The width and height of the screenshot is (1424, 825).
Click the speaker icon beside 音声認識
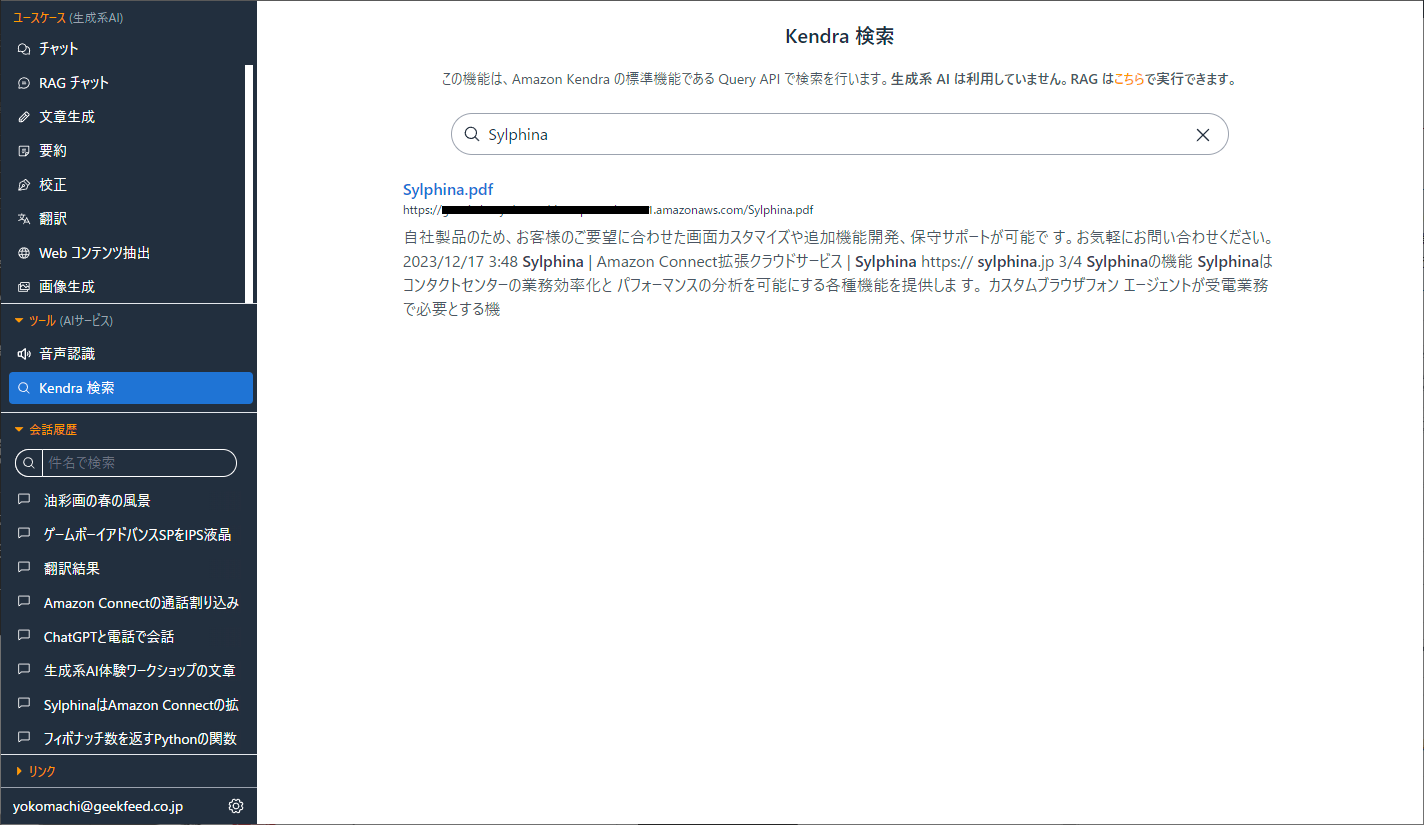(x=25, y=354)
